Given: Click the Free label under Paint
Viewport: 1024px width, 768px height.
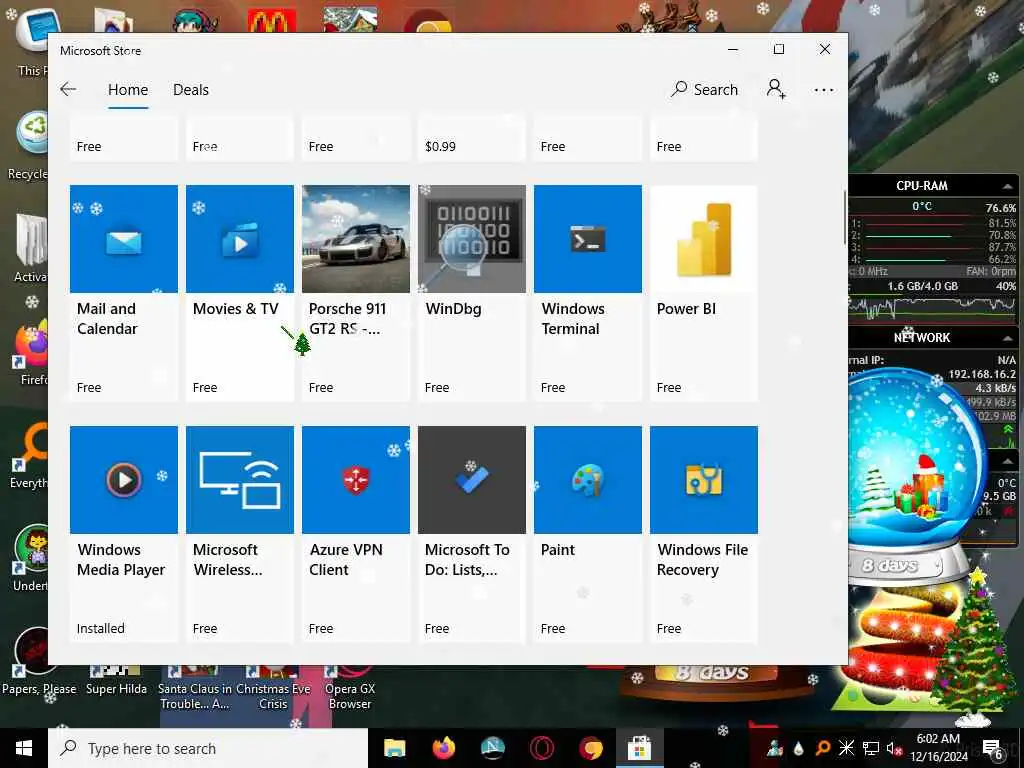Looking at the screenshot, I should [552, 628].
